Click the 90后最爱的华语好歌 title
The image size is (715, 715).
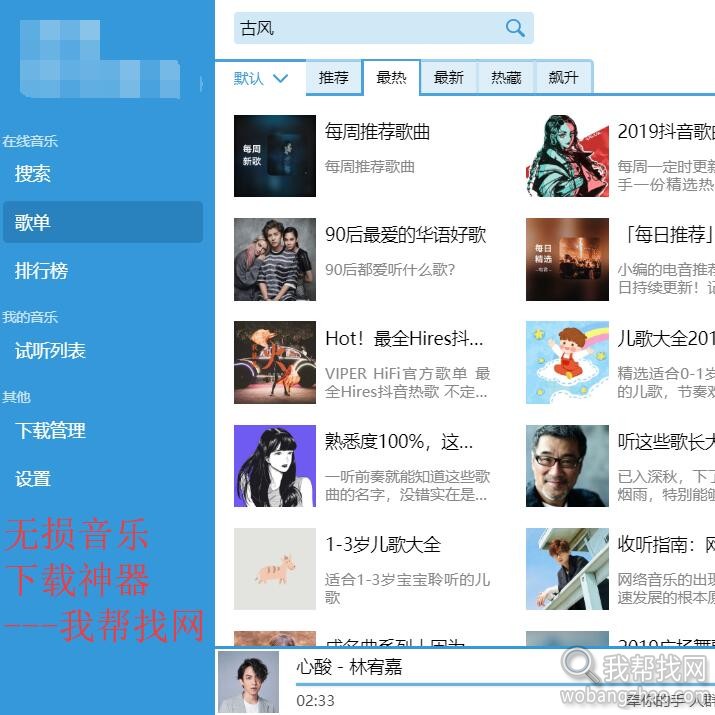(x=405, y=235)
